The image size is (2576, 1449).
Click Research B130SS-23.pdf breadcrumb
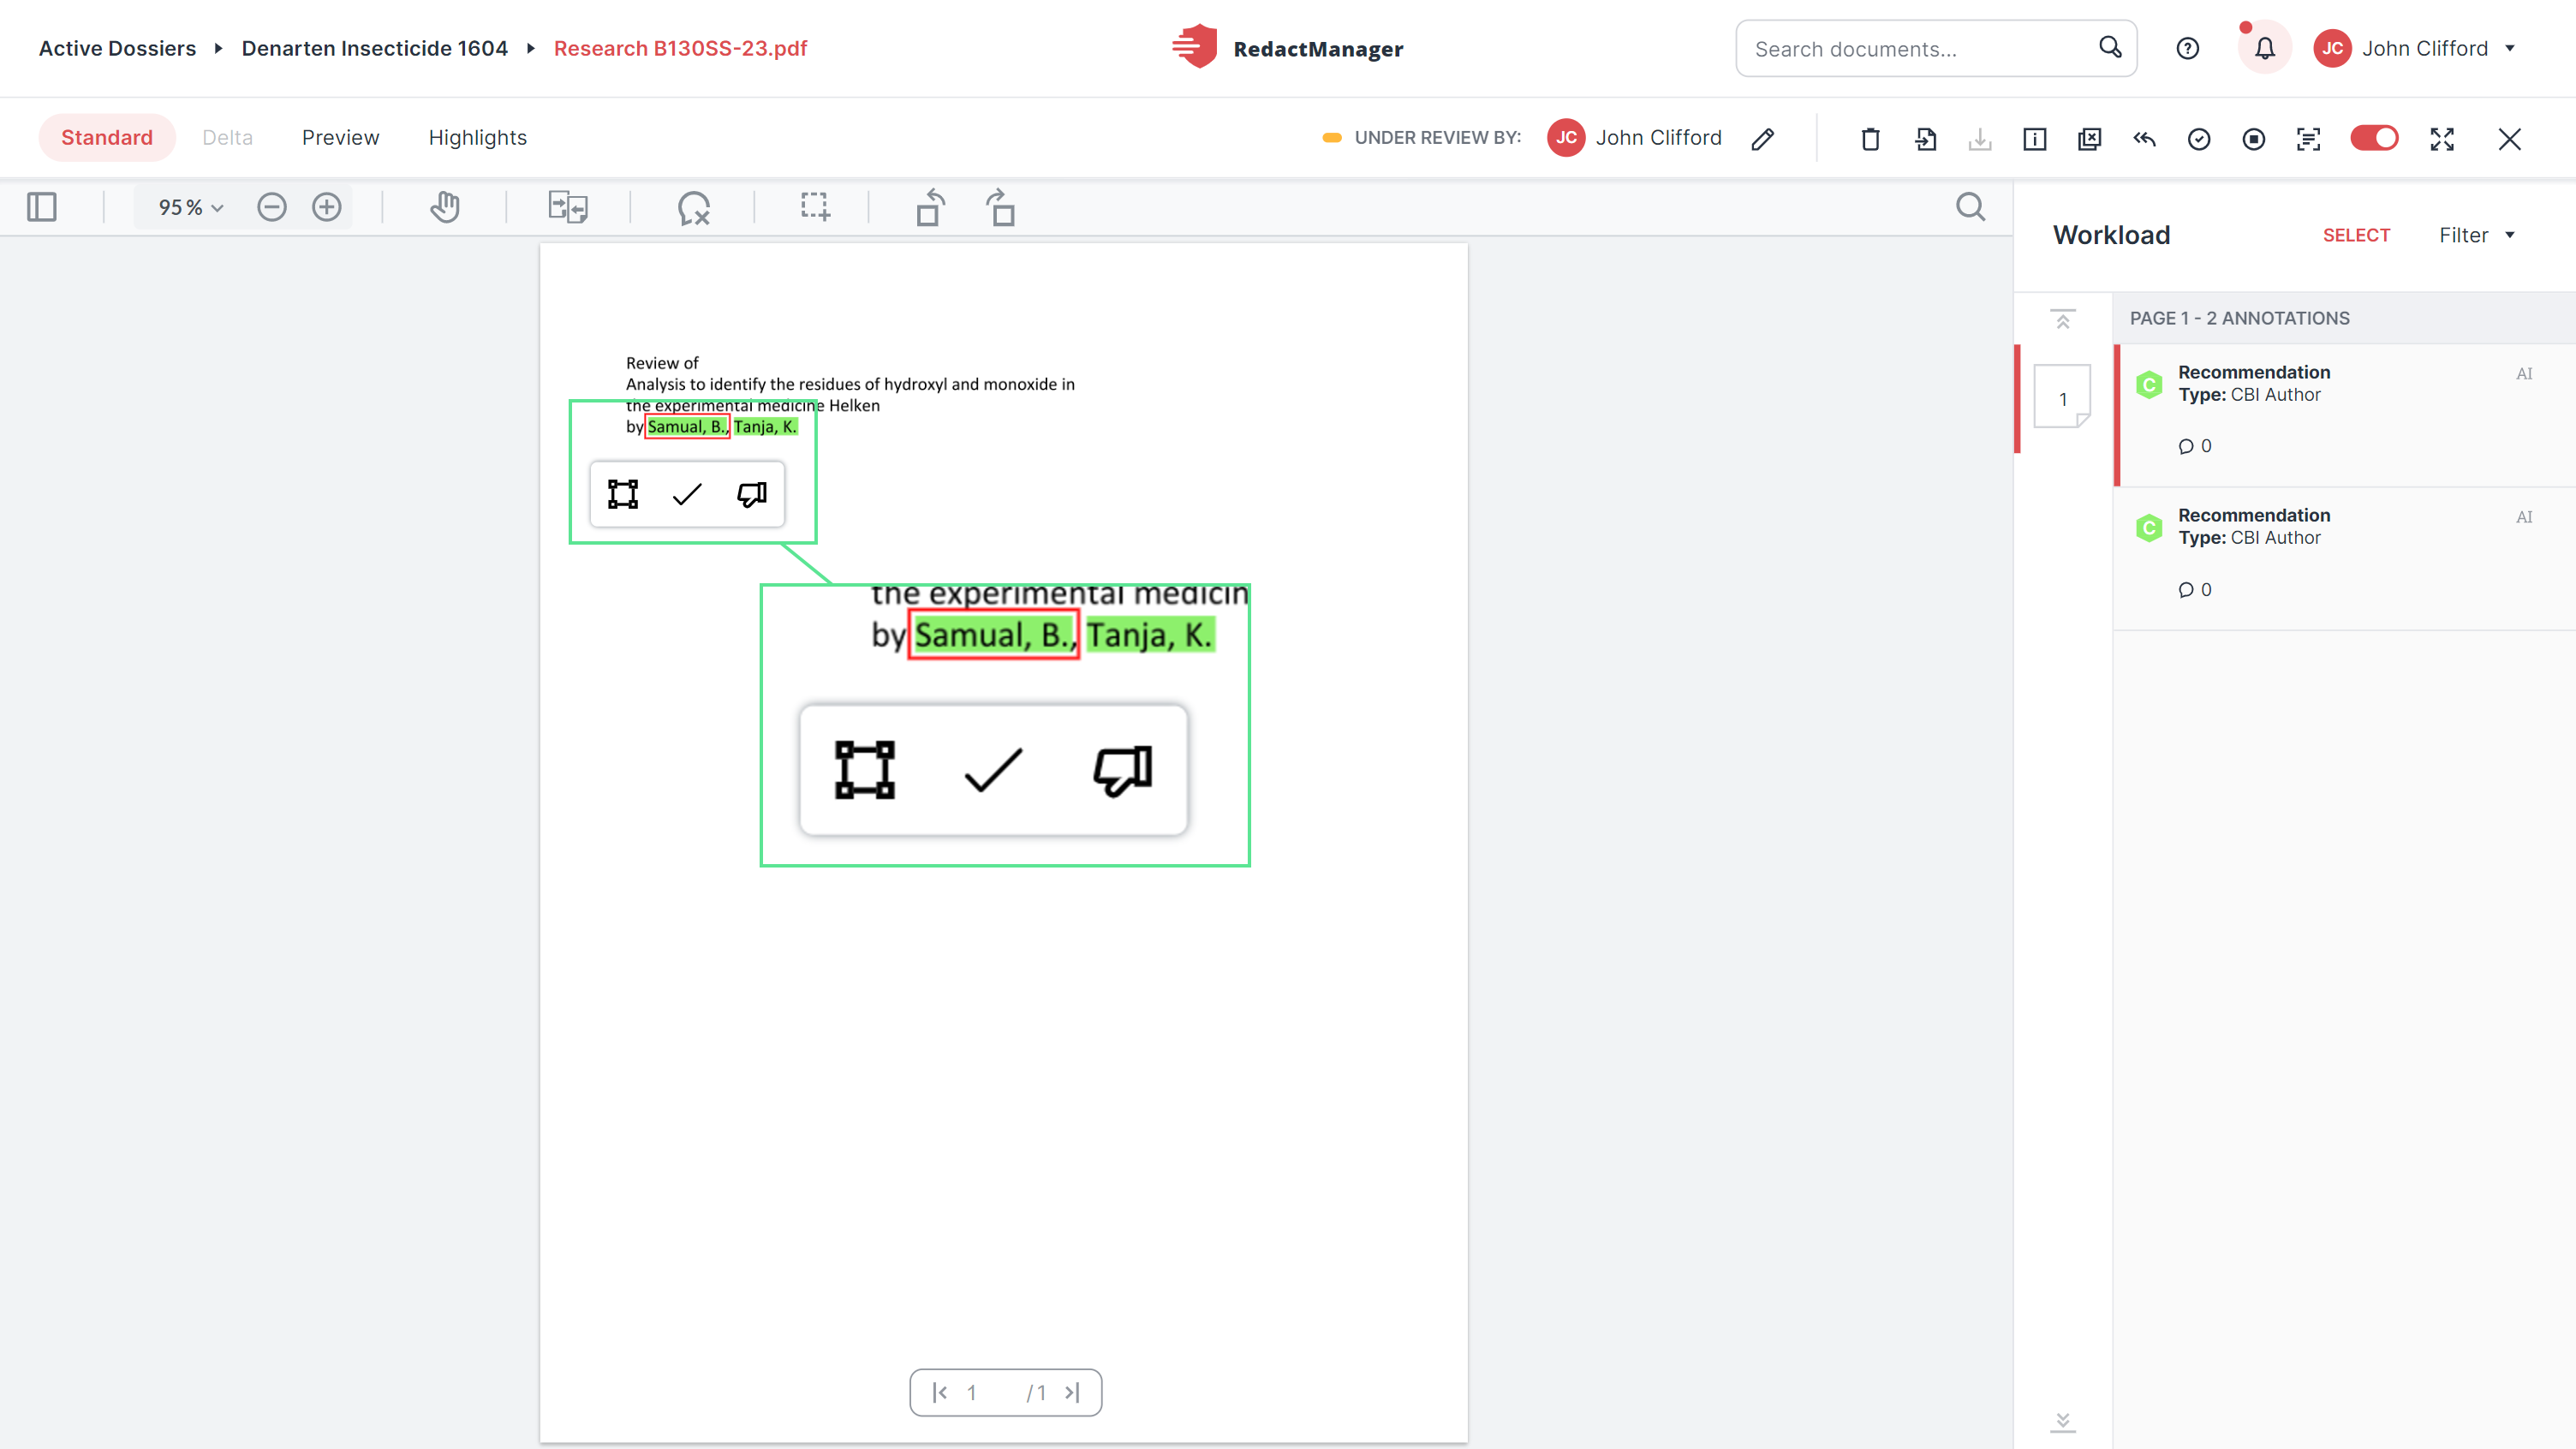coord(680,48)
